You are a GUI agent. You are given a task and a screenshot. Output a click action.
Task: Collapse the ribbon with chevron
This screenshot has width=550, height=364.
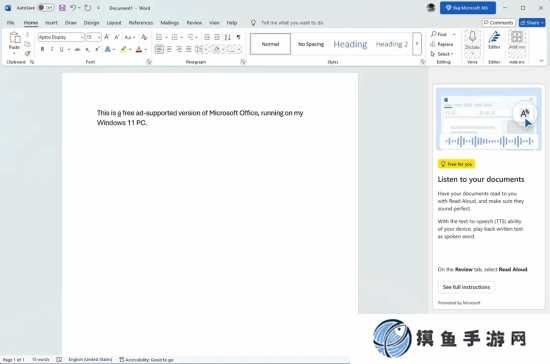tap(541, 61)
